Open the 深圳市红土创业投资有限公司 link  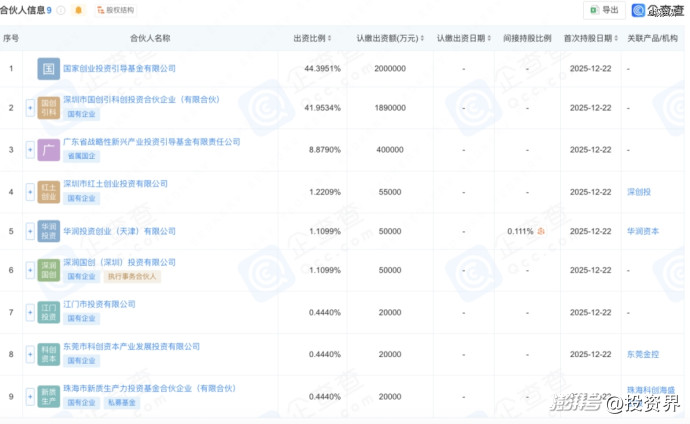(115, 184)
